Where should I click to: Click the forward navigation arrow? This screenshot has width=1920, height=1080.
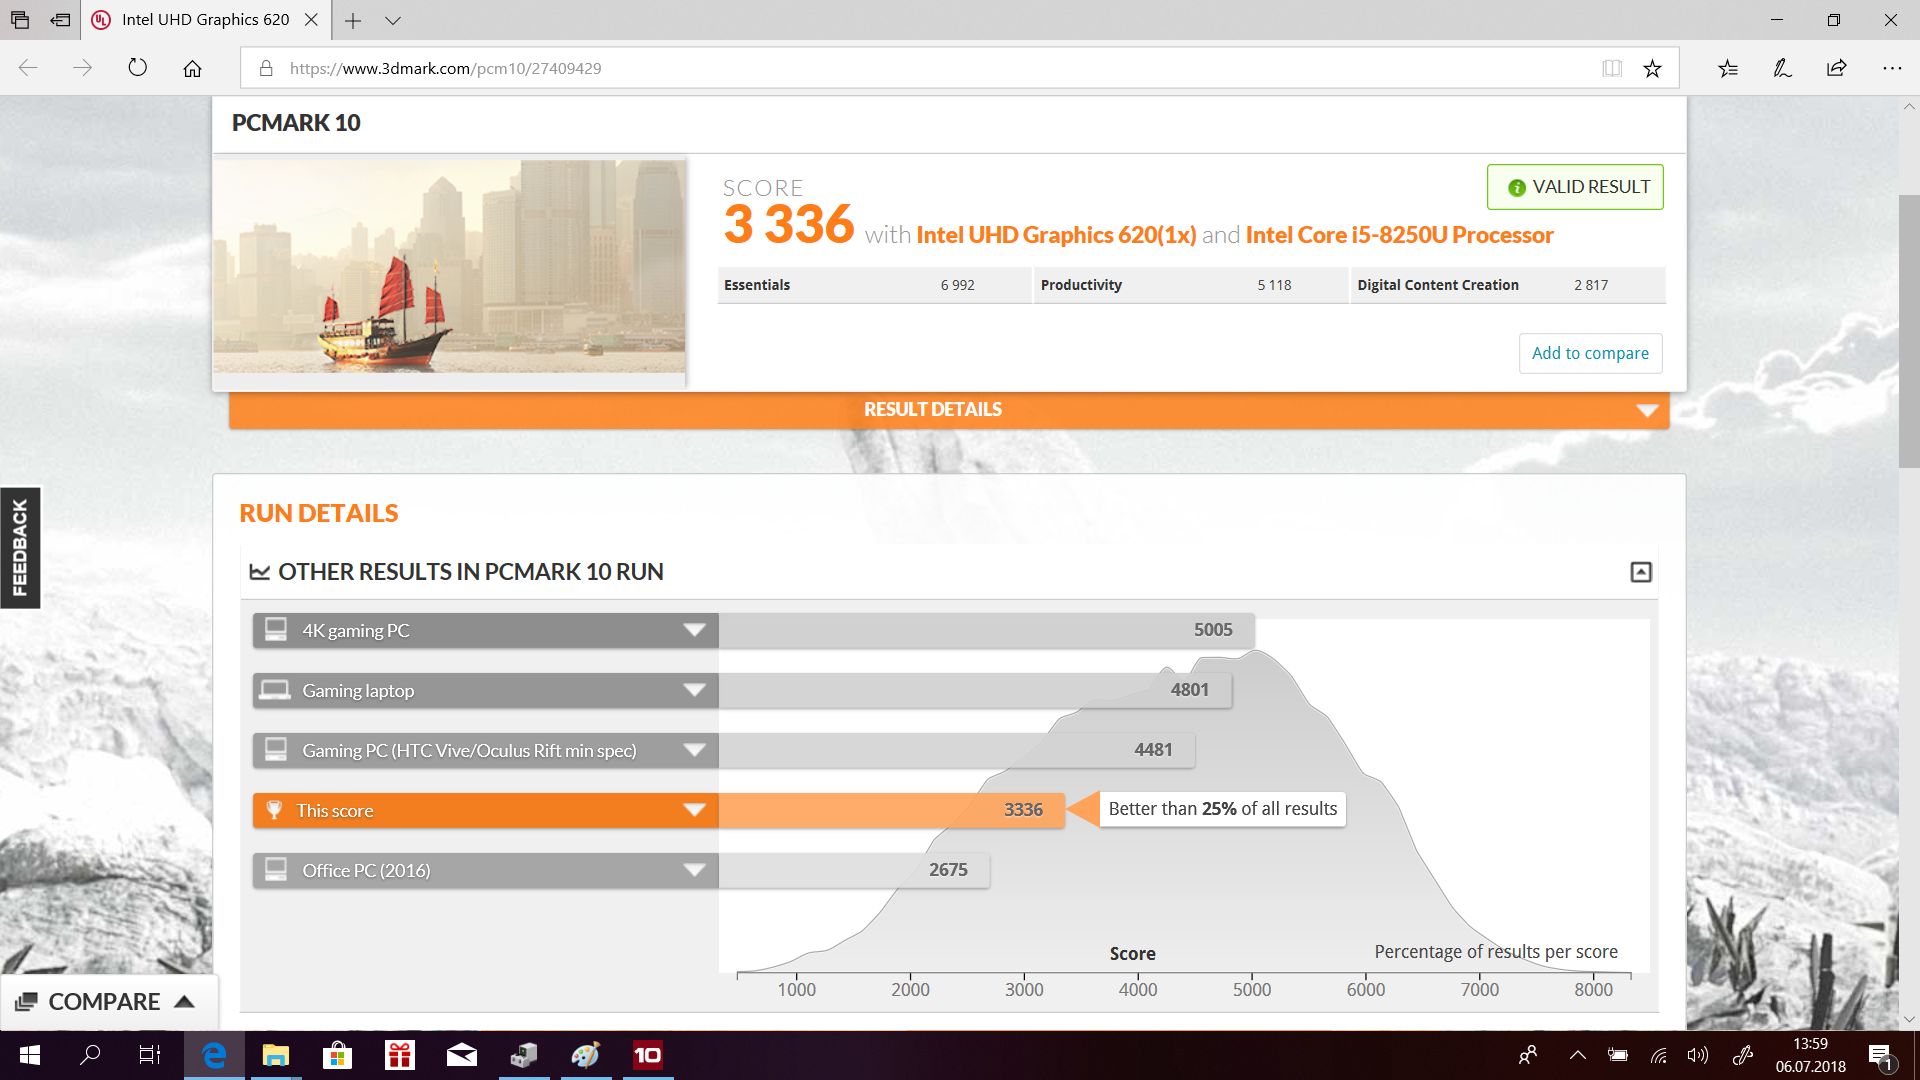(83, 67)
